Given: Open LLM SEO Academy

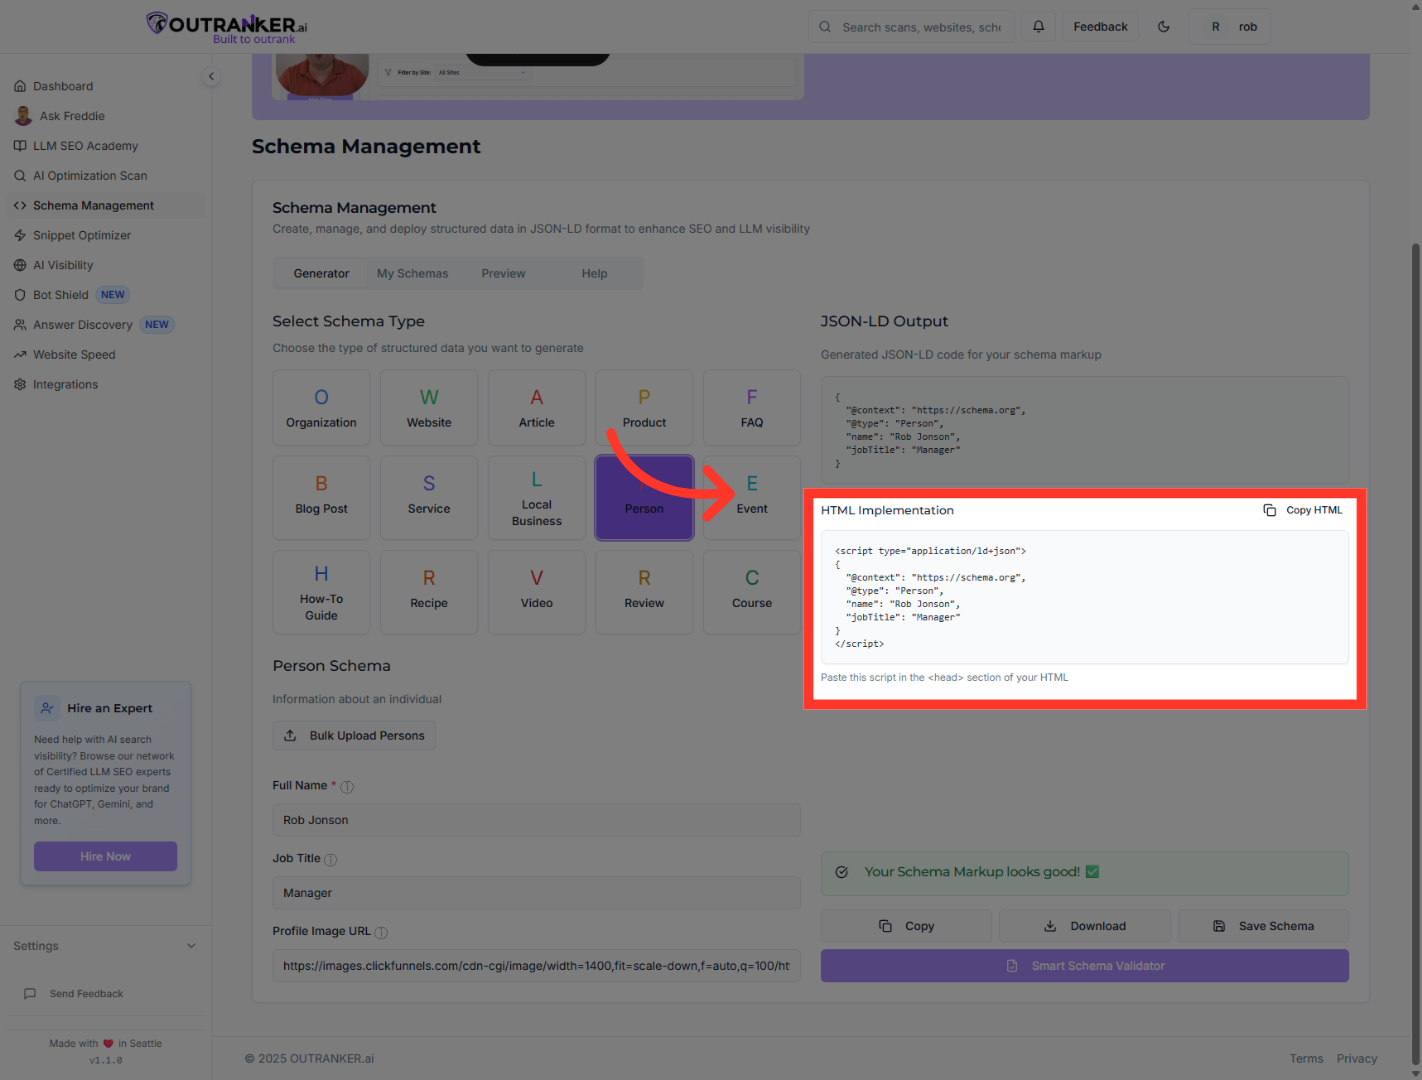Looking at the screenshot, I should coord(105,146).
